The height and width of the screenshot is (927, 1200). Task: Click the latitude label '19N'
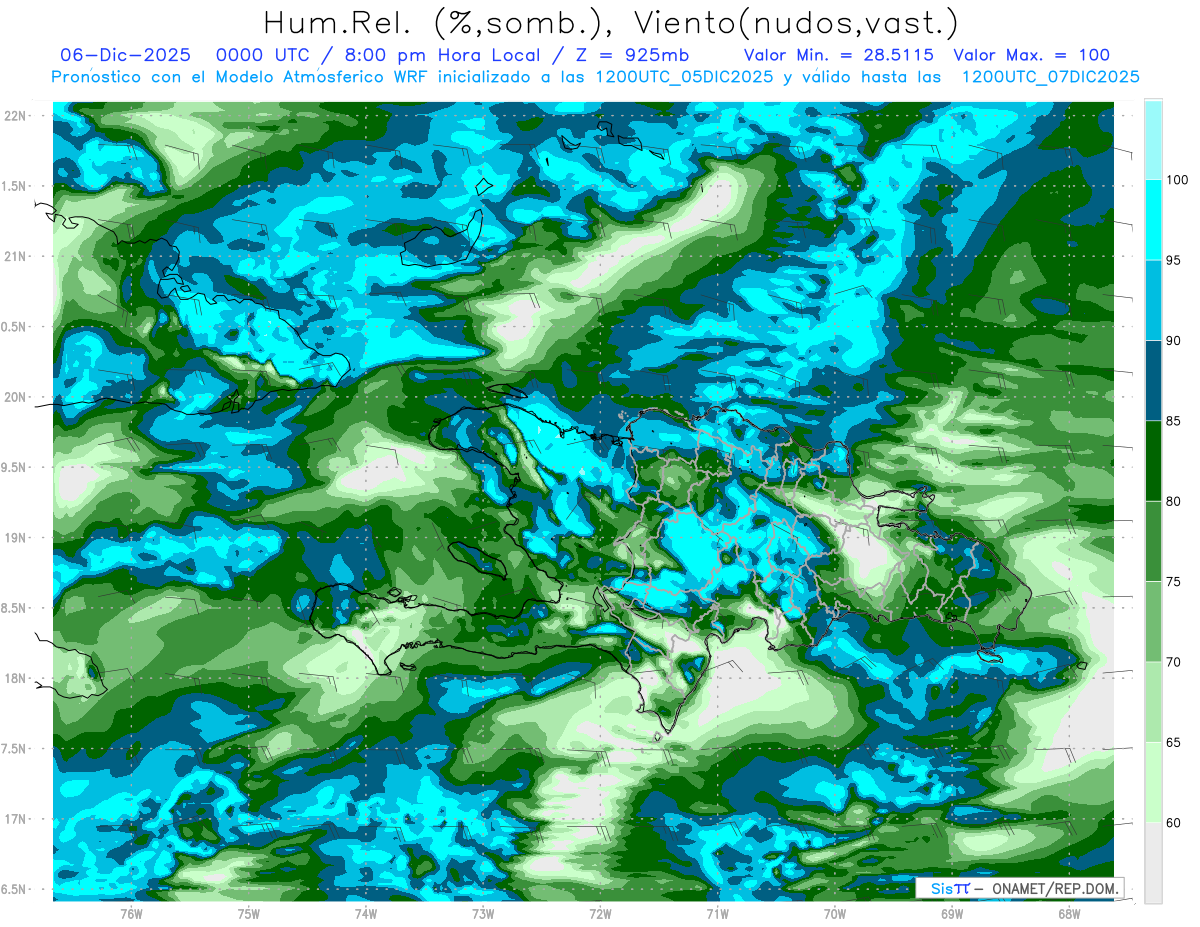(x=16, y=538)
